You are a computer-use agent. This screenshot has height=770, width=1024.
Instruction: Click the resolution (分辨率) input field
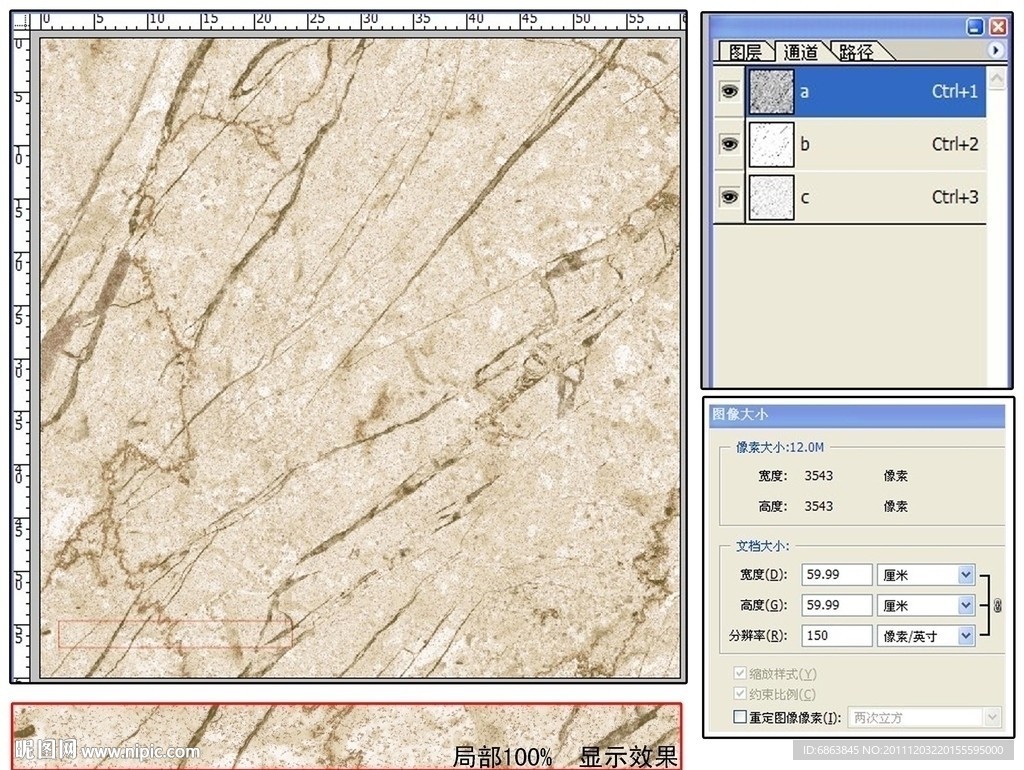(x=836, y=635)
